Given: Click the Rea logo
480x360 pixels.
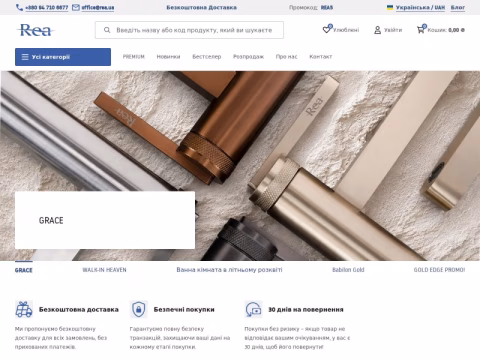Looking at the screenshot, I should pos(35,30).
